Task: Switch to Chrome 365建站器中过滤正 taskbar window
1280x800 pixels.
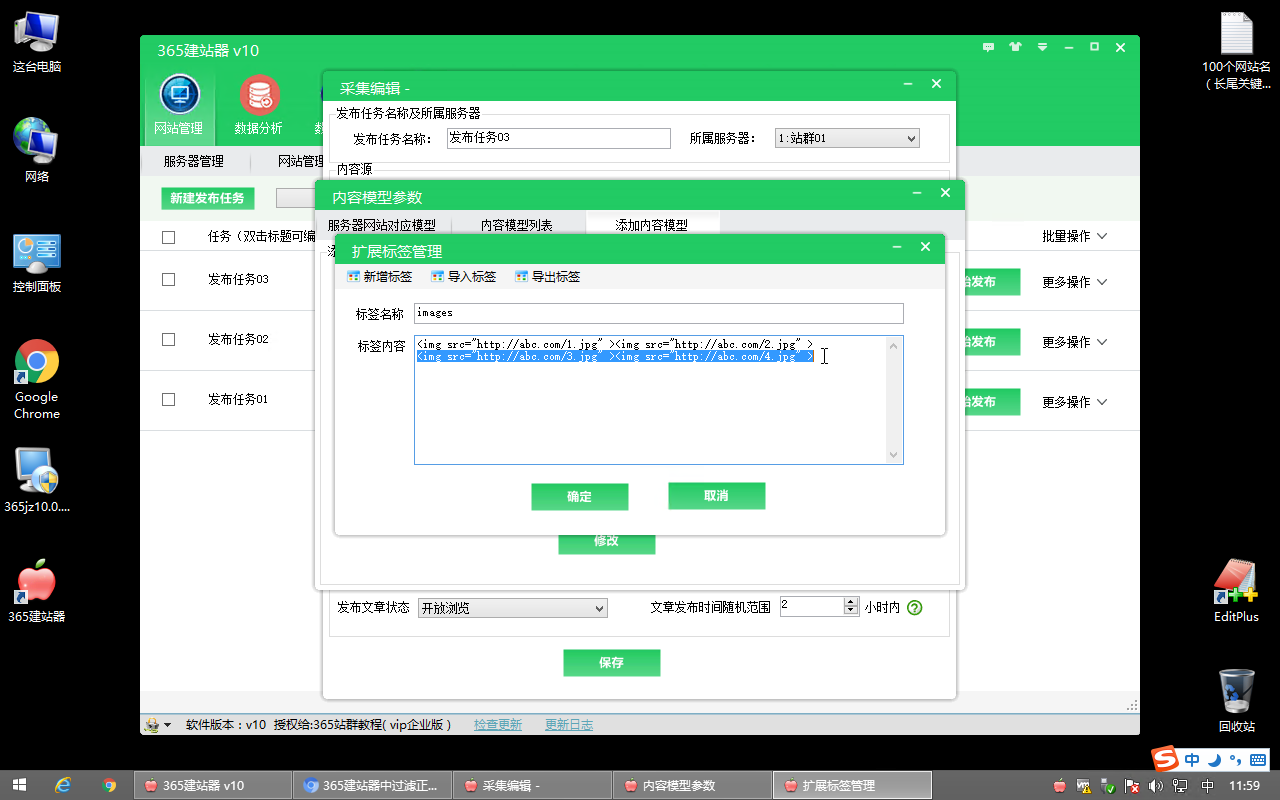Action: tap(372, 785)
